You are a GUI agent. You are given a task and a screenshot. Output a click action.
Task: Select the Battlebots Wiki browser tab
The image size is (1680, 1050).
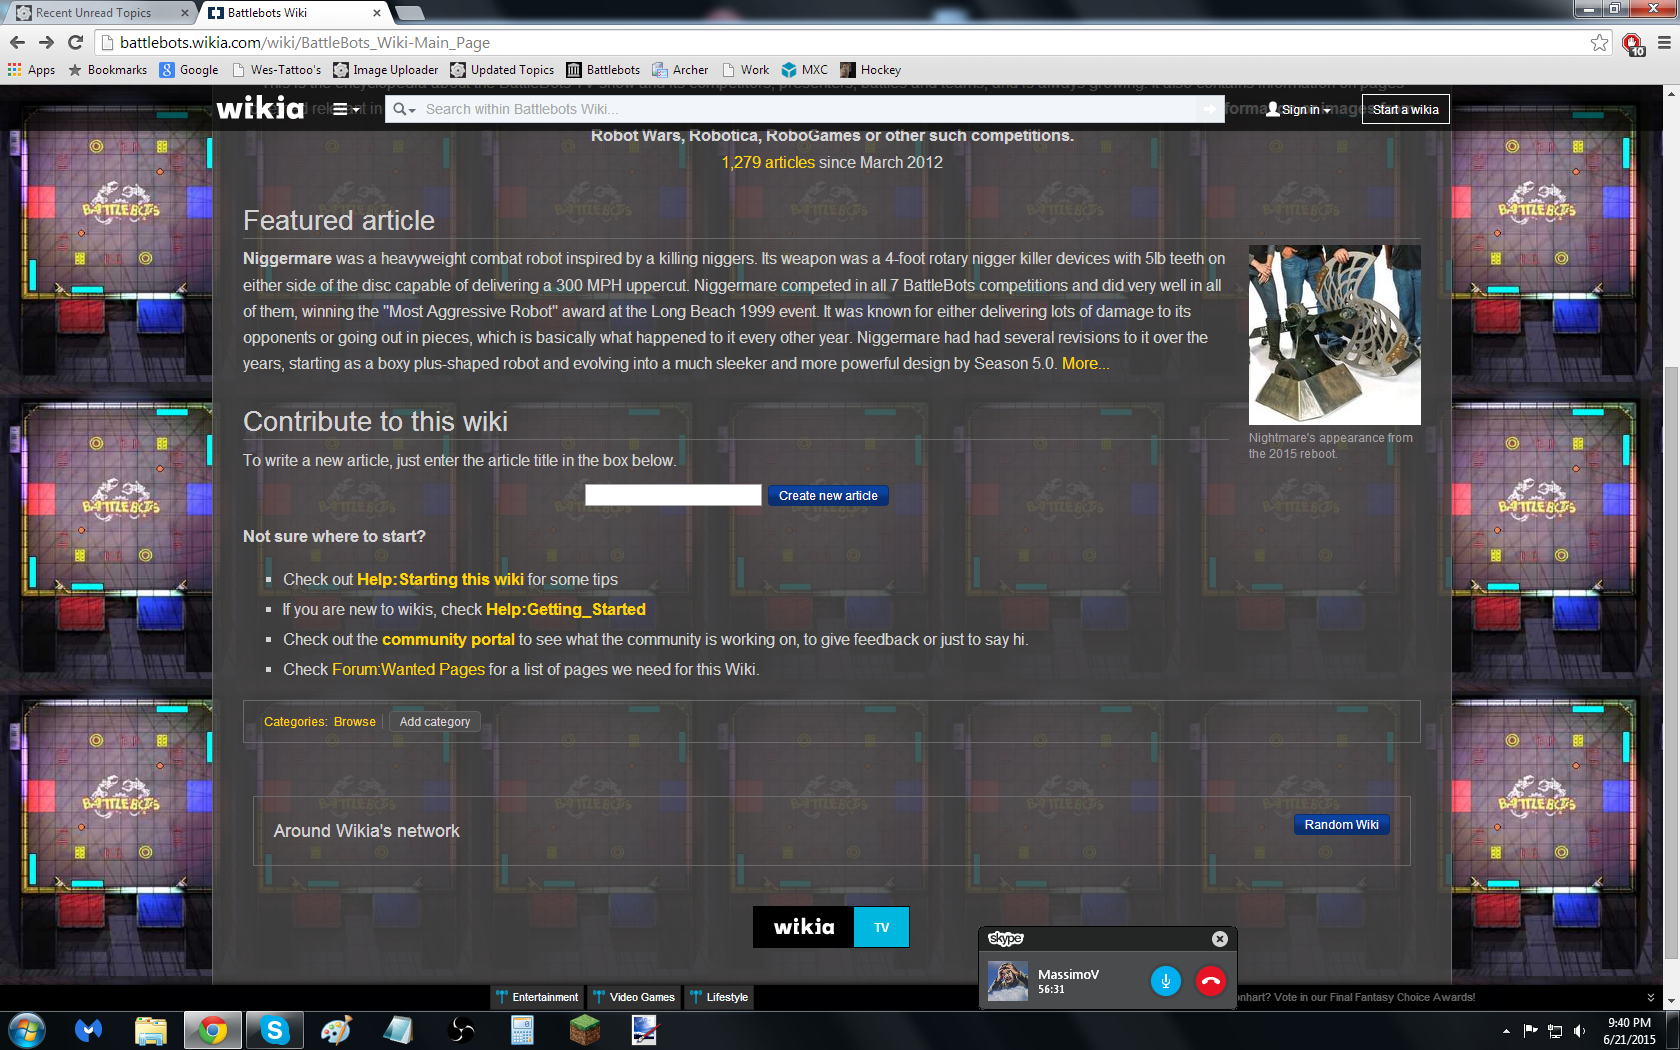[x=295, y=13]
